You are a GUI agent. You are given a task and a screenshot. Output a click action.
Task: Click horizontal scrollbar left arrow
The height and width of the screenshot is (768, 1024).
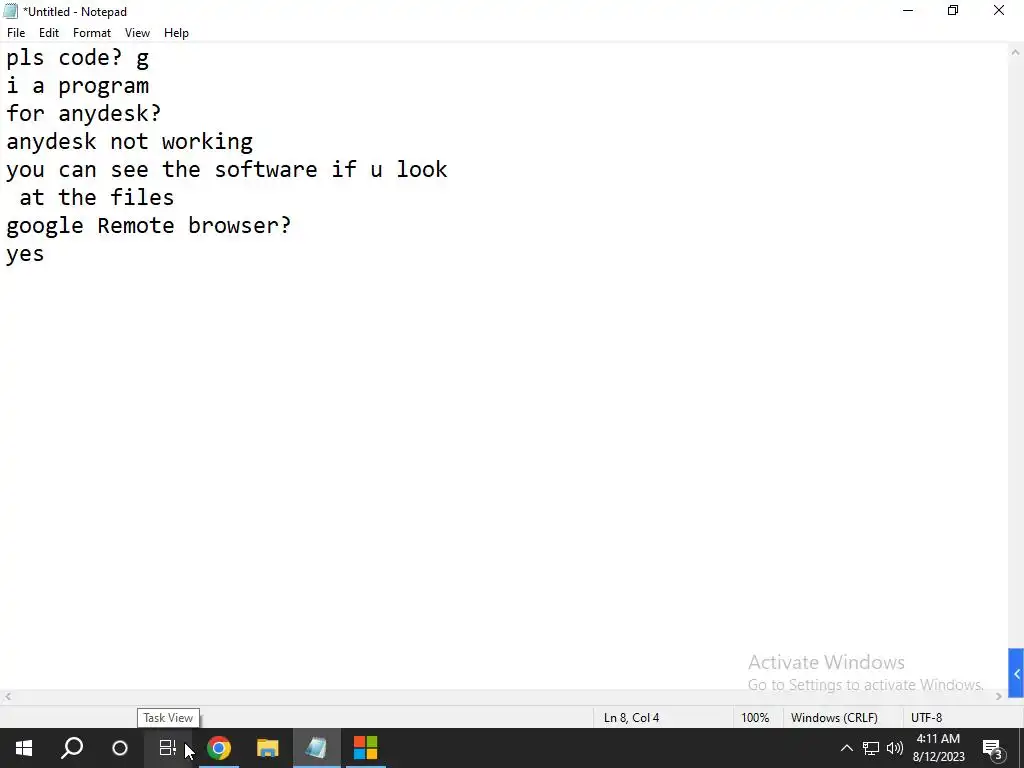pyautogui.click(x=7, y=697)
